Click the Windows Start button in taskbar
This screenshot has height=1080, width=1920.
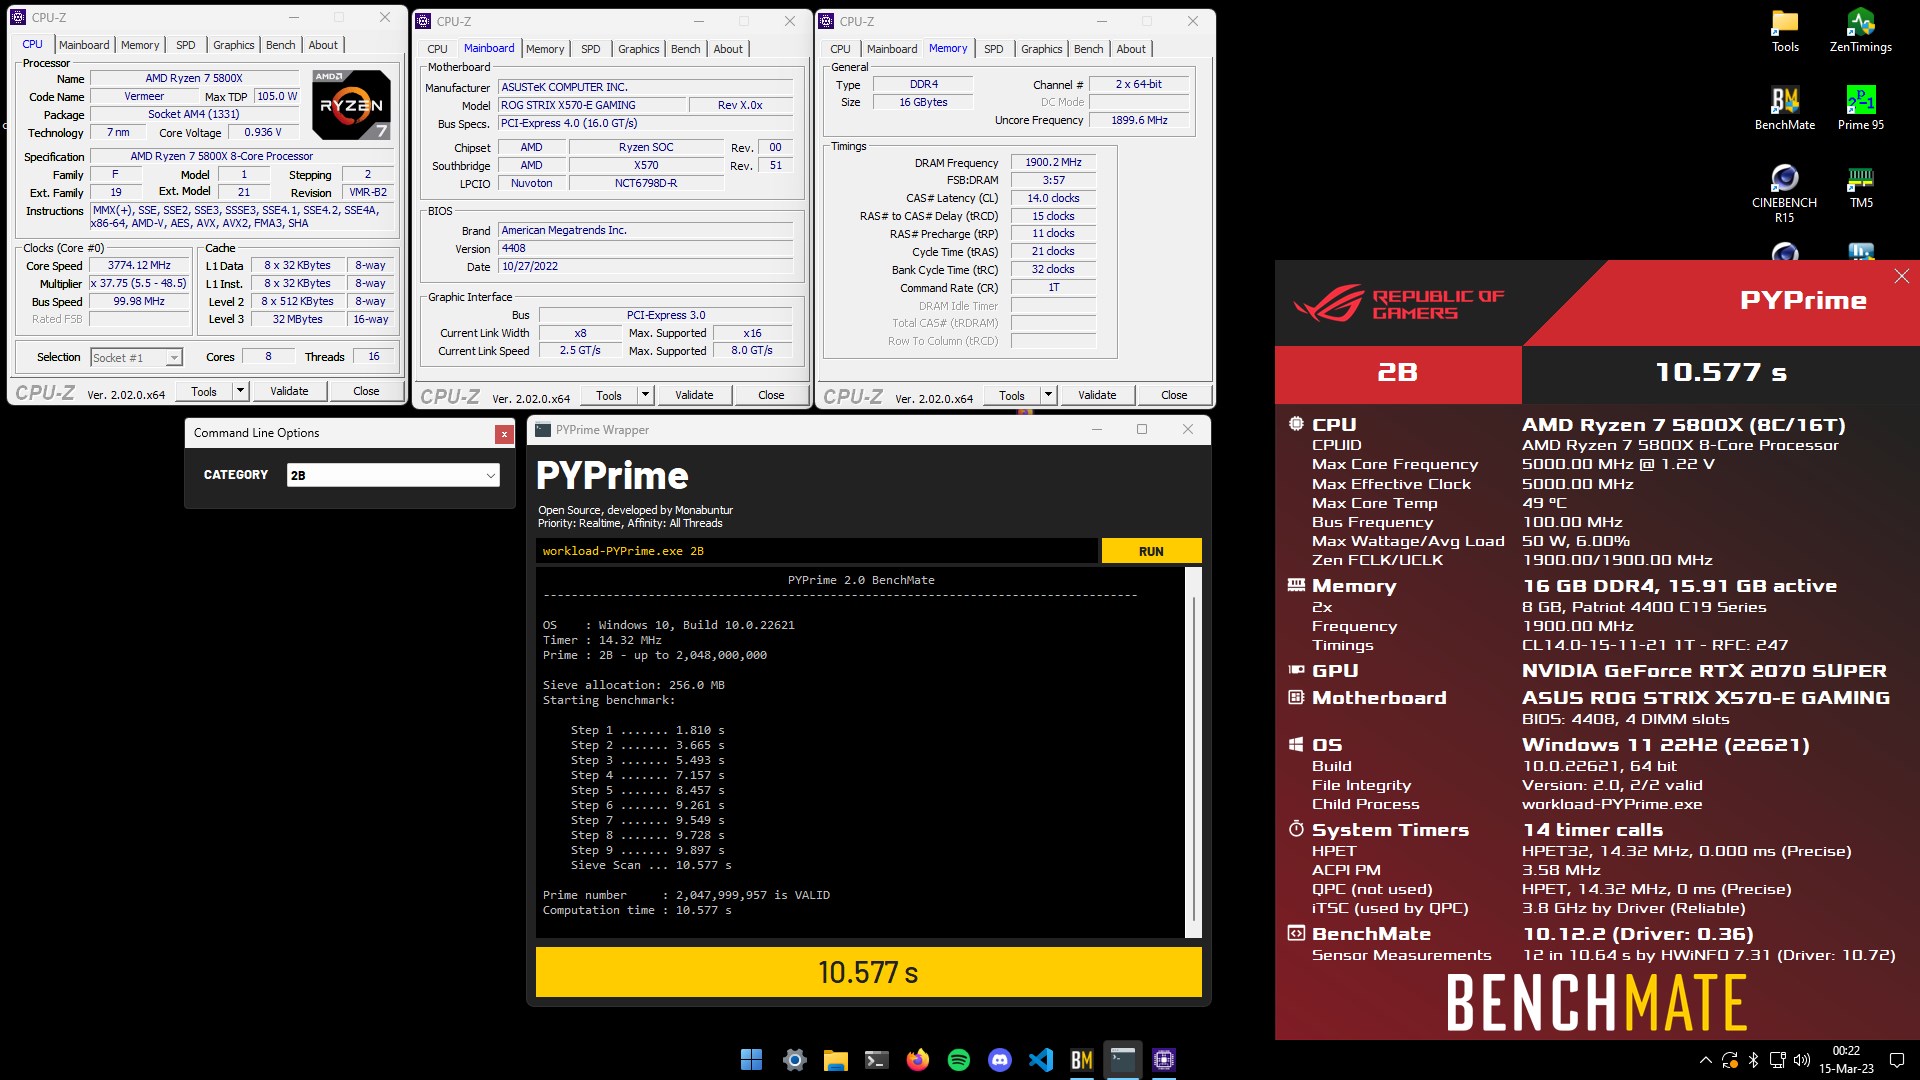pyautogui.click(x=751, y=1060)
